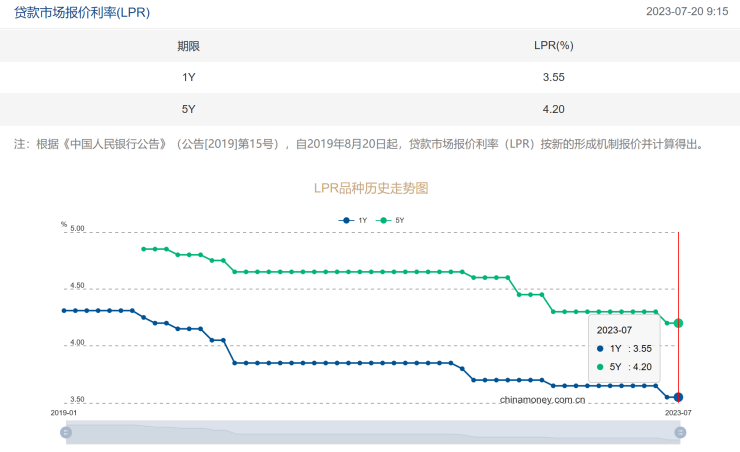This screenshot has width=740, height=452.
Task: Click the 5.00 y-axis label
Action: [77, 228]
